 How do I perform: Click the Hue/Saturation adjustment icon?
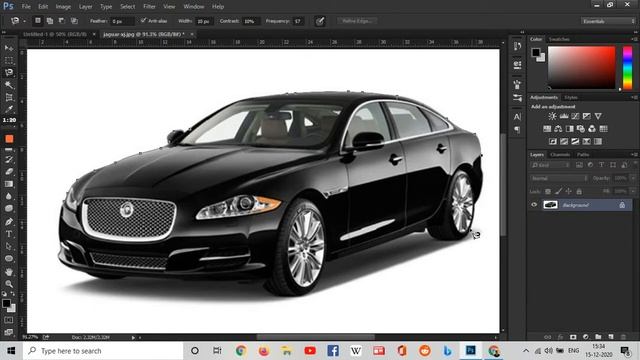tap(547, 129)
